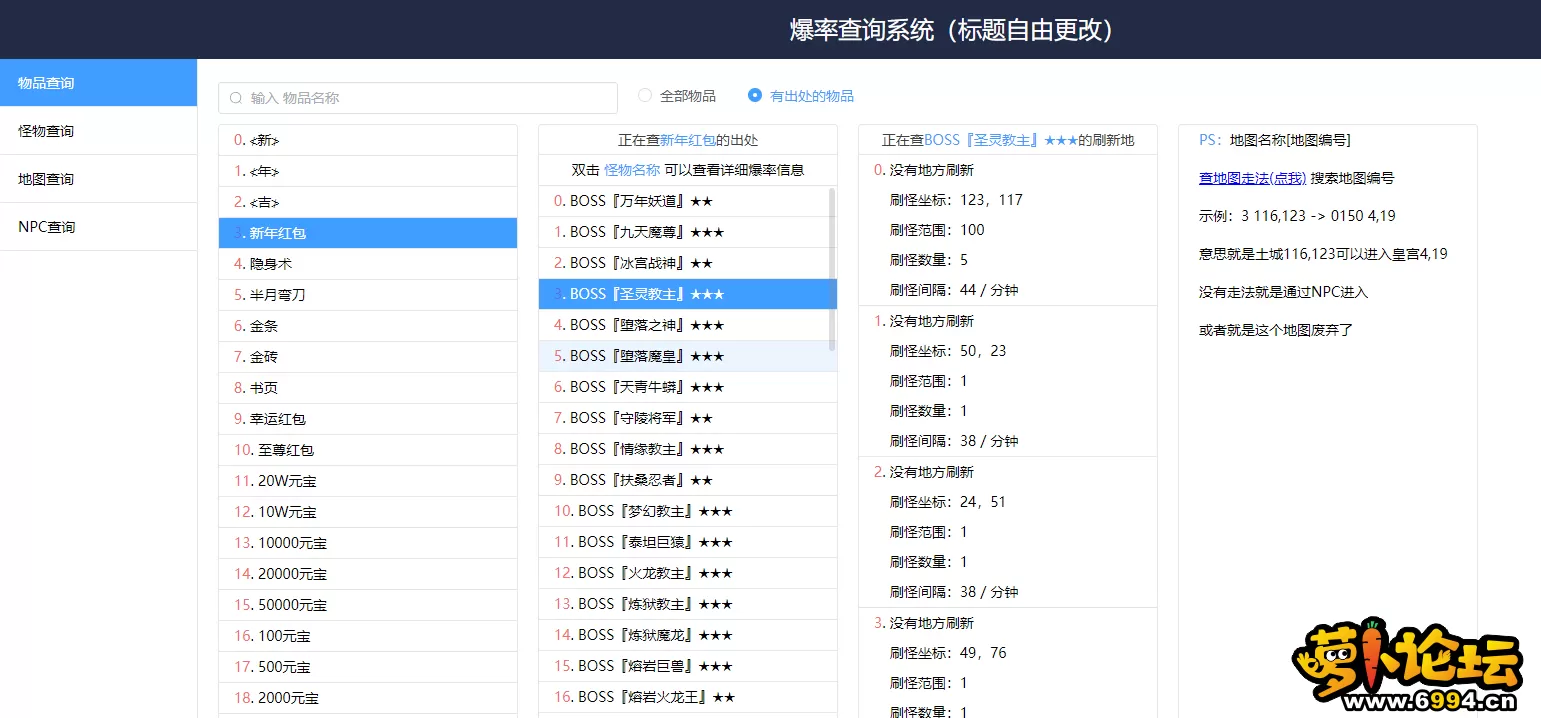Select monster BOSS『梦幻教主』★★★
1541x718 pixels.
click(688, 511)
